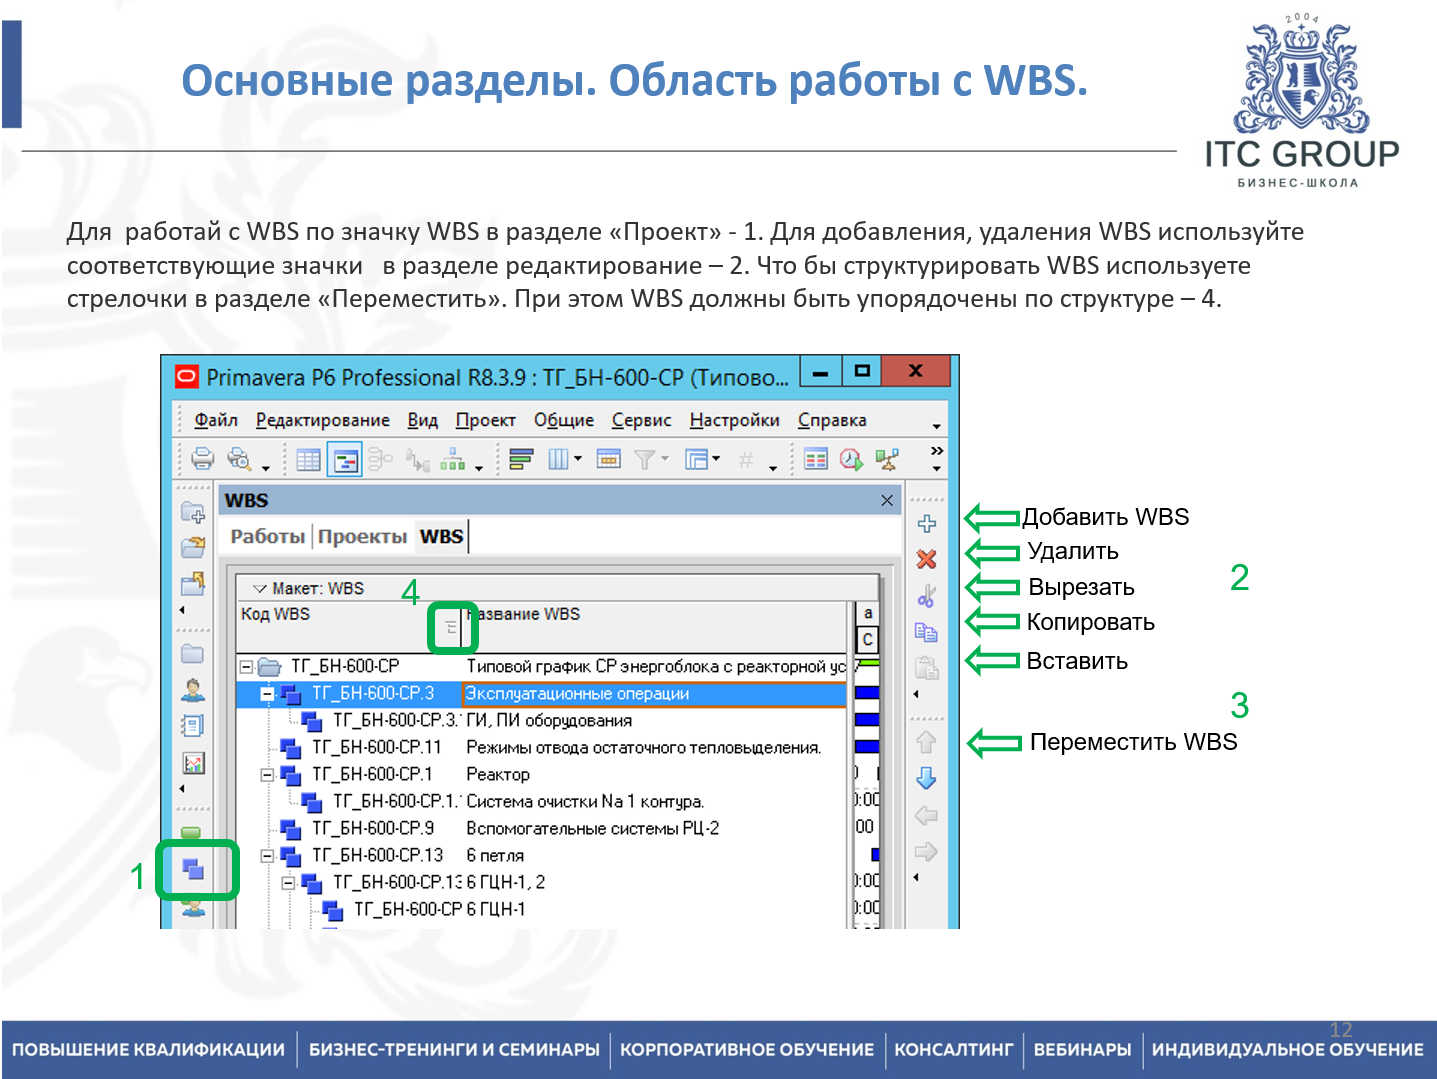Move the WBS up with the arrow
1437x1079 pixels.
click(927, 742)
